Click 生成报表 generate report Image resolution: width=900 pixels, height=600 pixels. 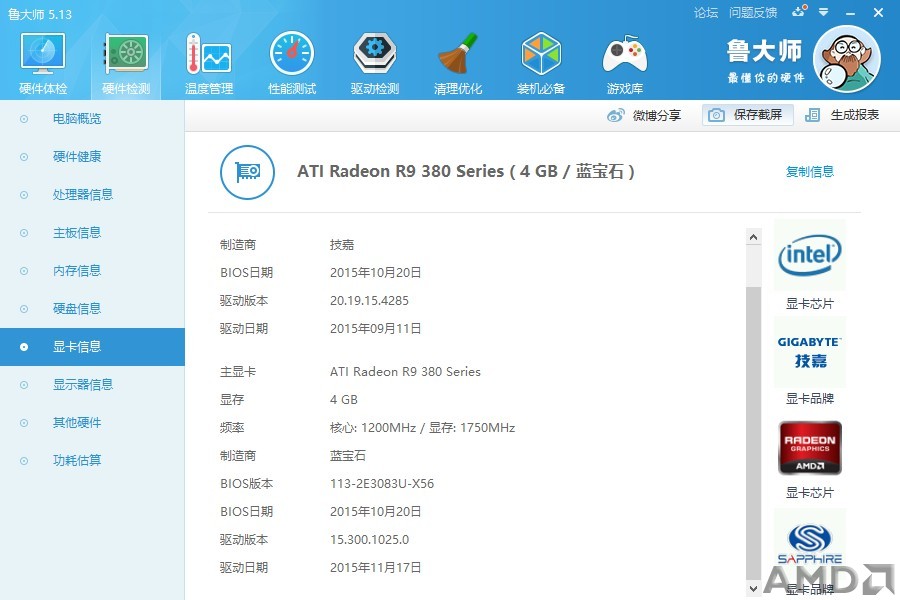pos(842,115)
